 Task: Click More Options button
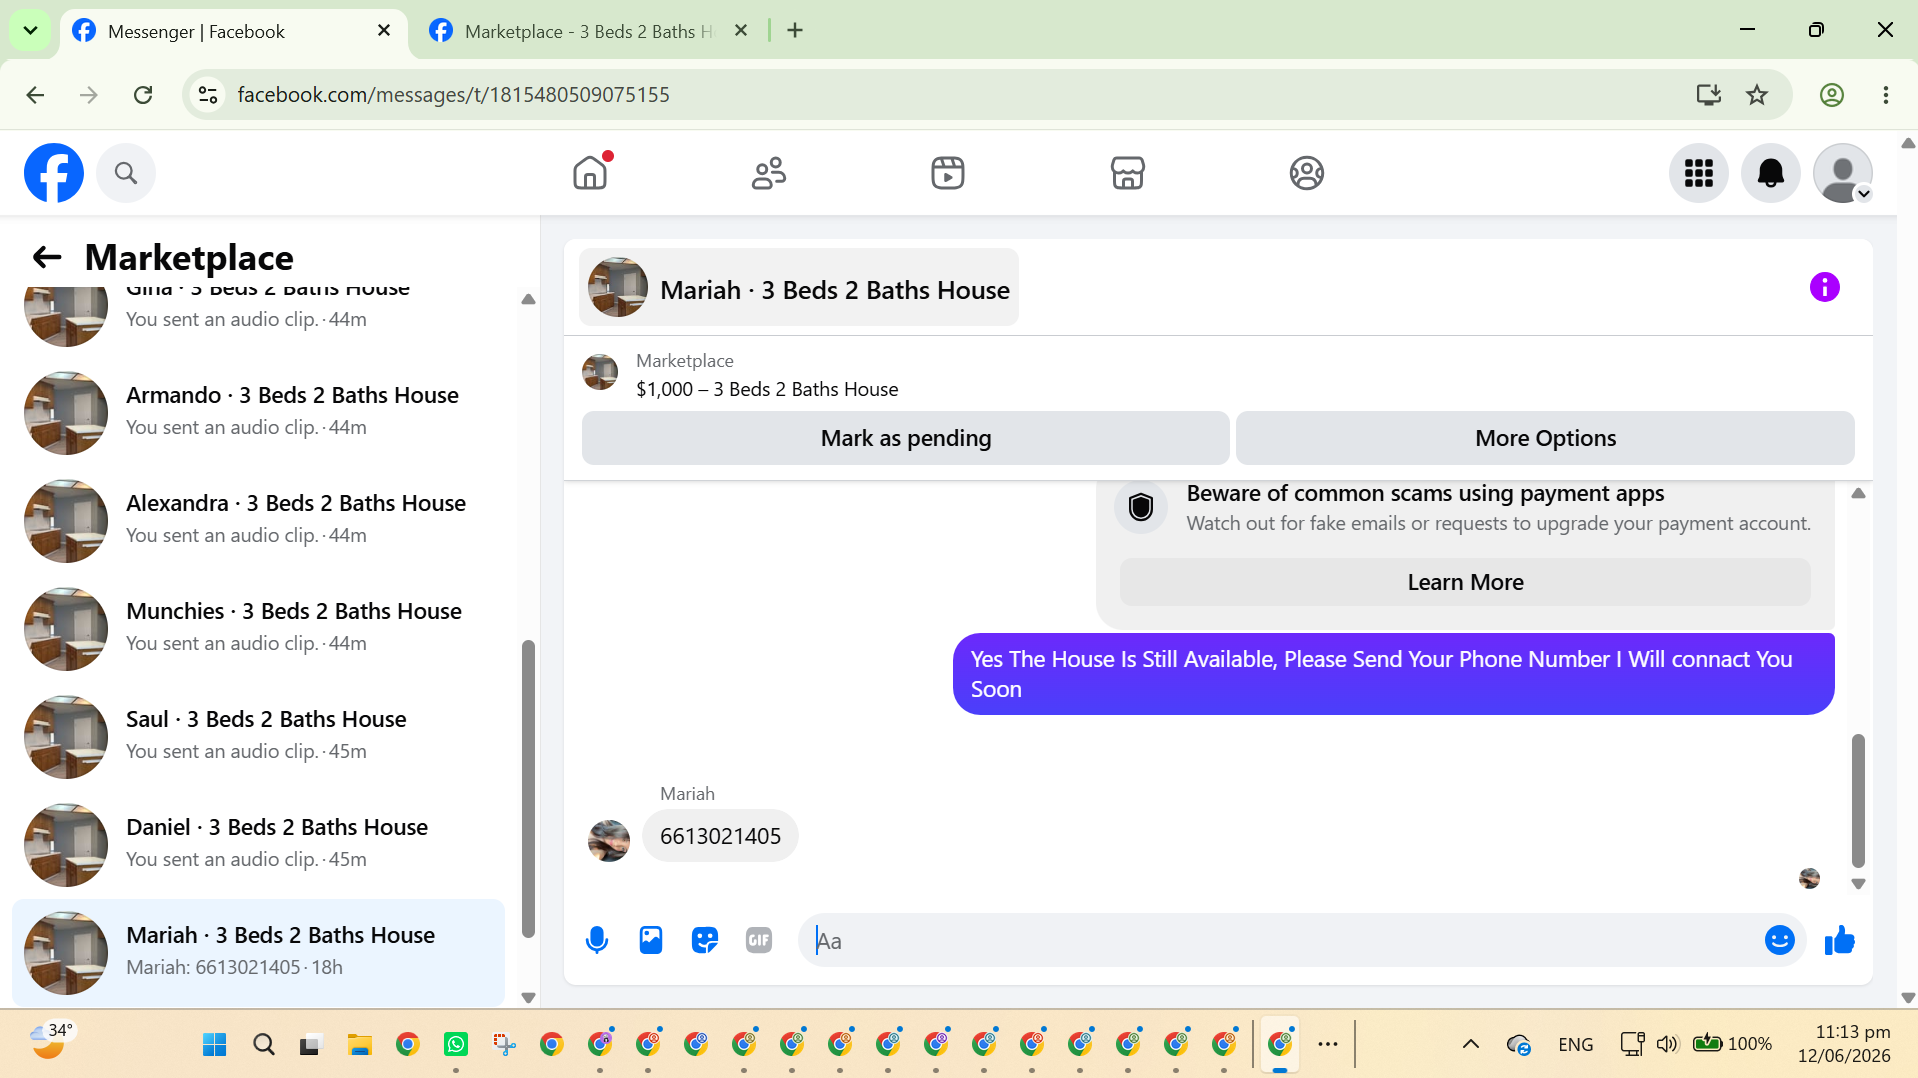1546,438
